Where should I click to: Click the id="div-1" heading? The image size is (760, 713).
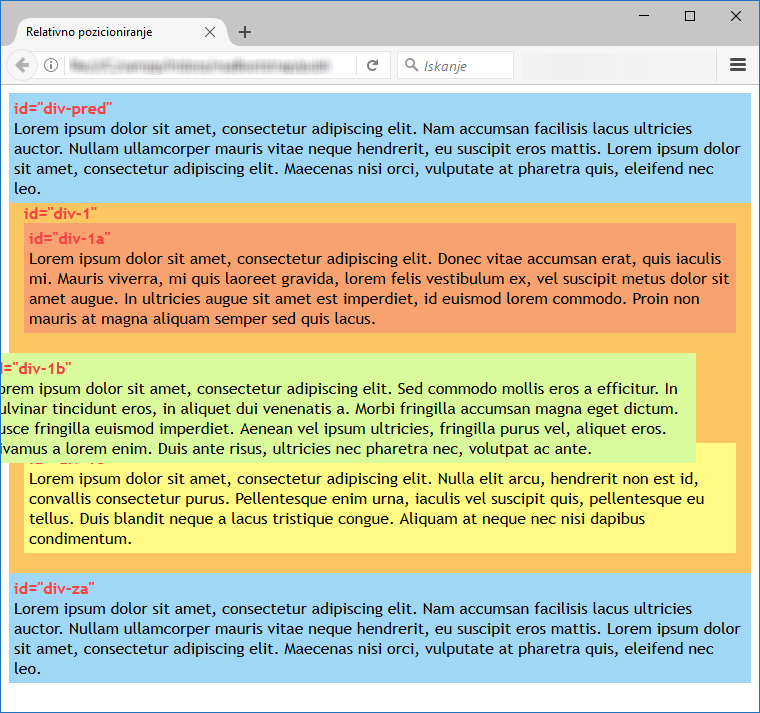61,213
